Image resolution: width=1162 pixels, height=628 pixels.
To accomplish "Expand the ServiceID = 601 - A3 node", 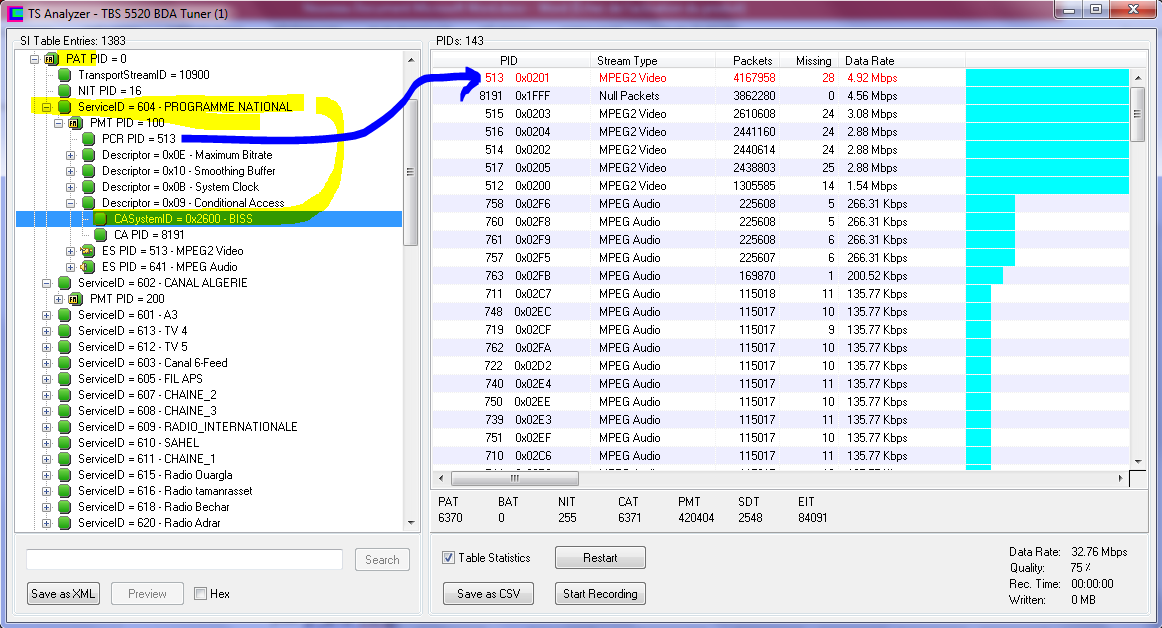I will (47, 315).
